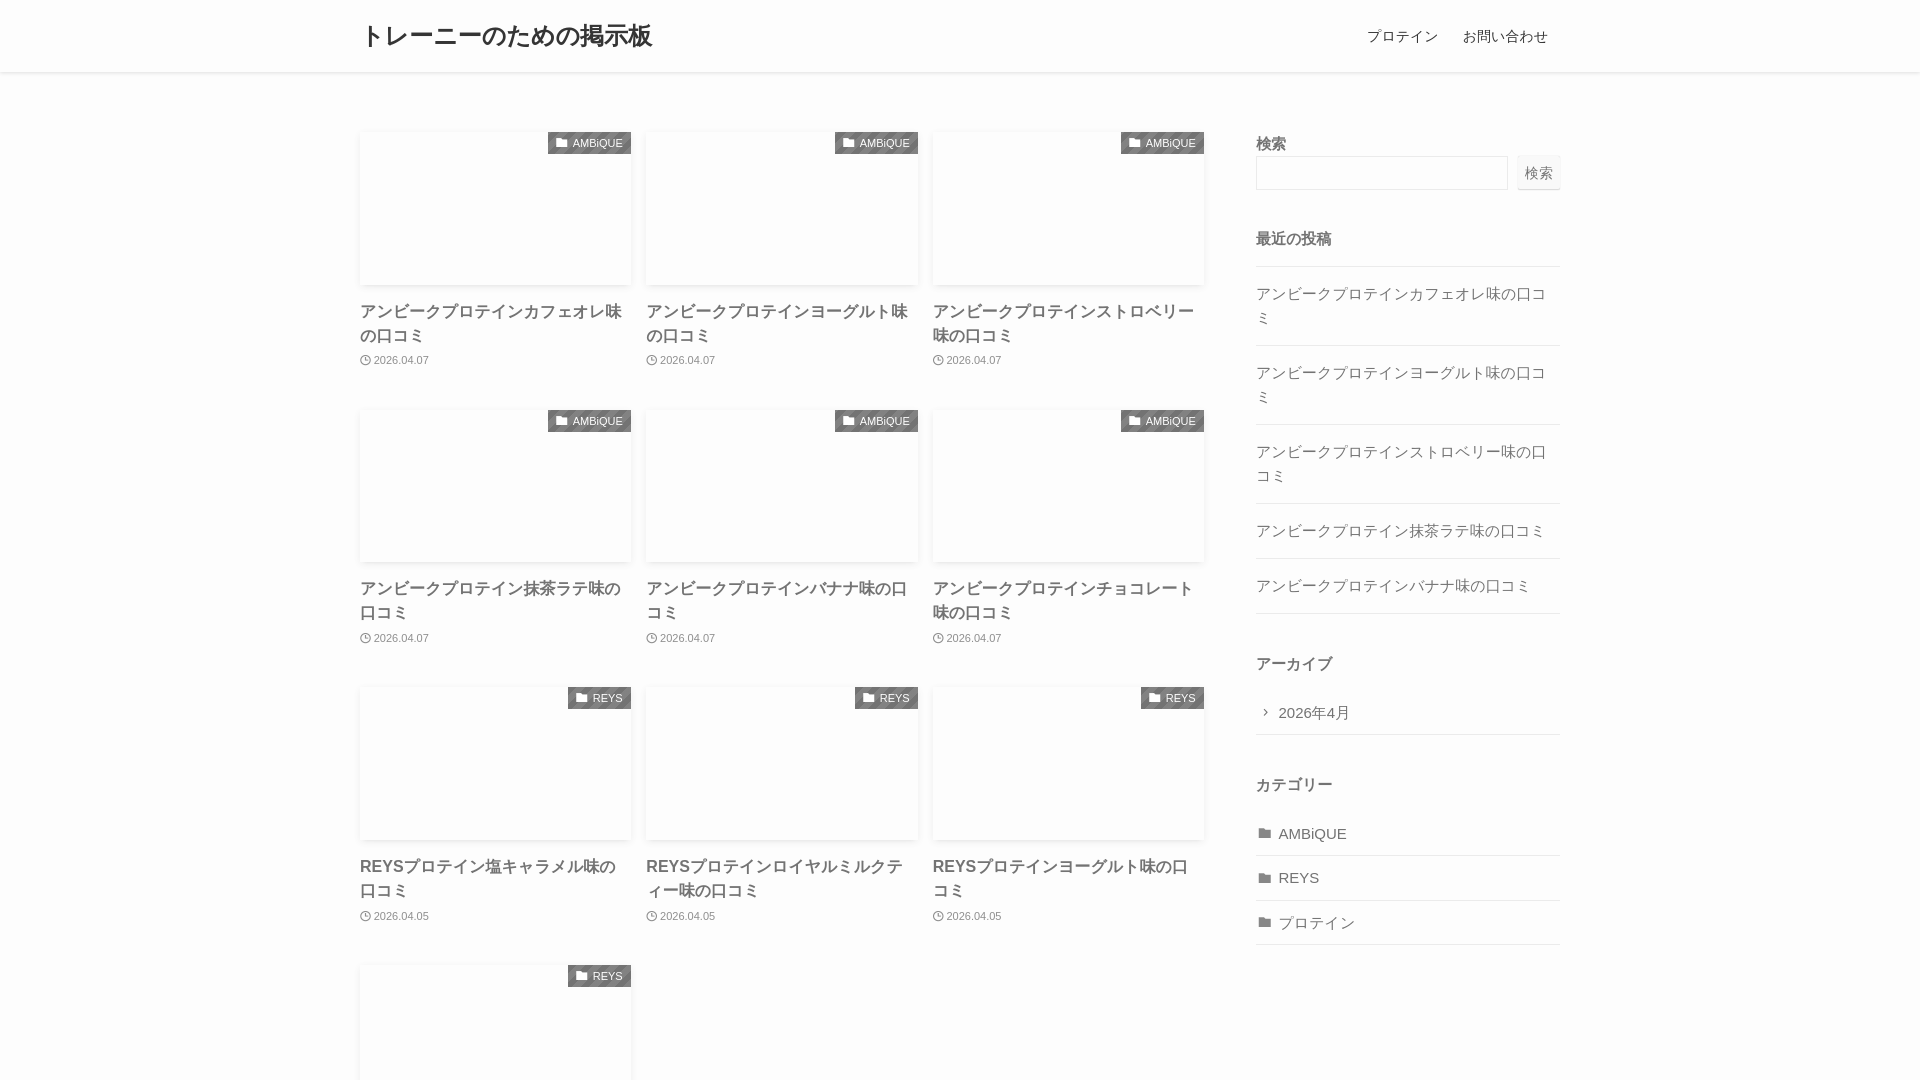Click AMBiQUE tag on ストロベリー味 card
Screen dimensions: 1920x1080
point(1162,143)
